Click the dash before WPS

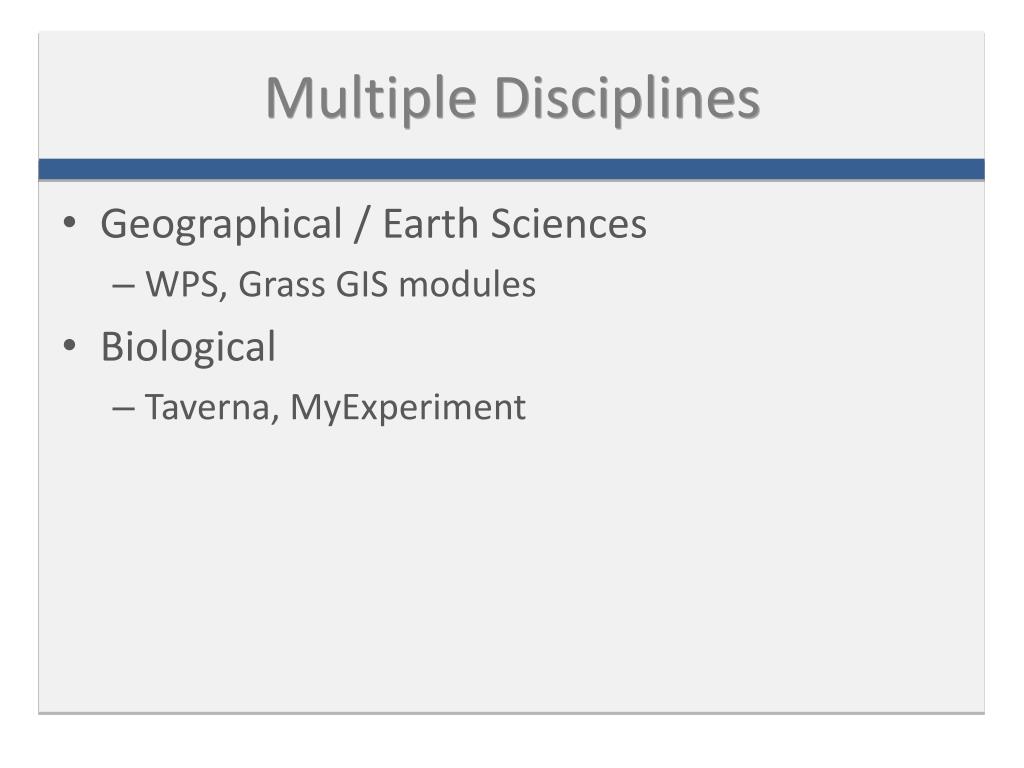pos(123,286)
